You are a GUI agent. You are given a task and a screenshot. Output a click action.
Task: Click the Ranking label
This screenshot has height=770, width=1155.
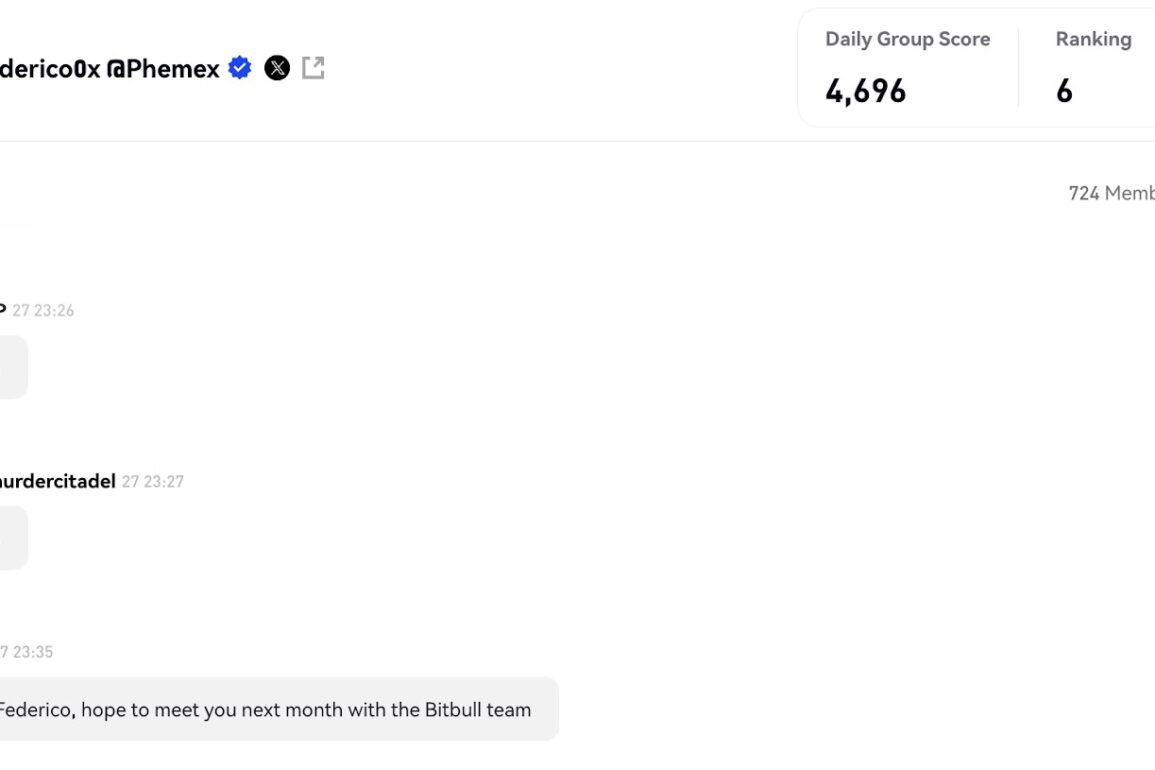[1093, 39]
